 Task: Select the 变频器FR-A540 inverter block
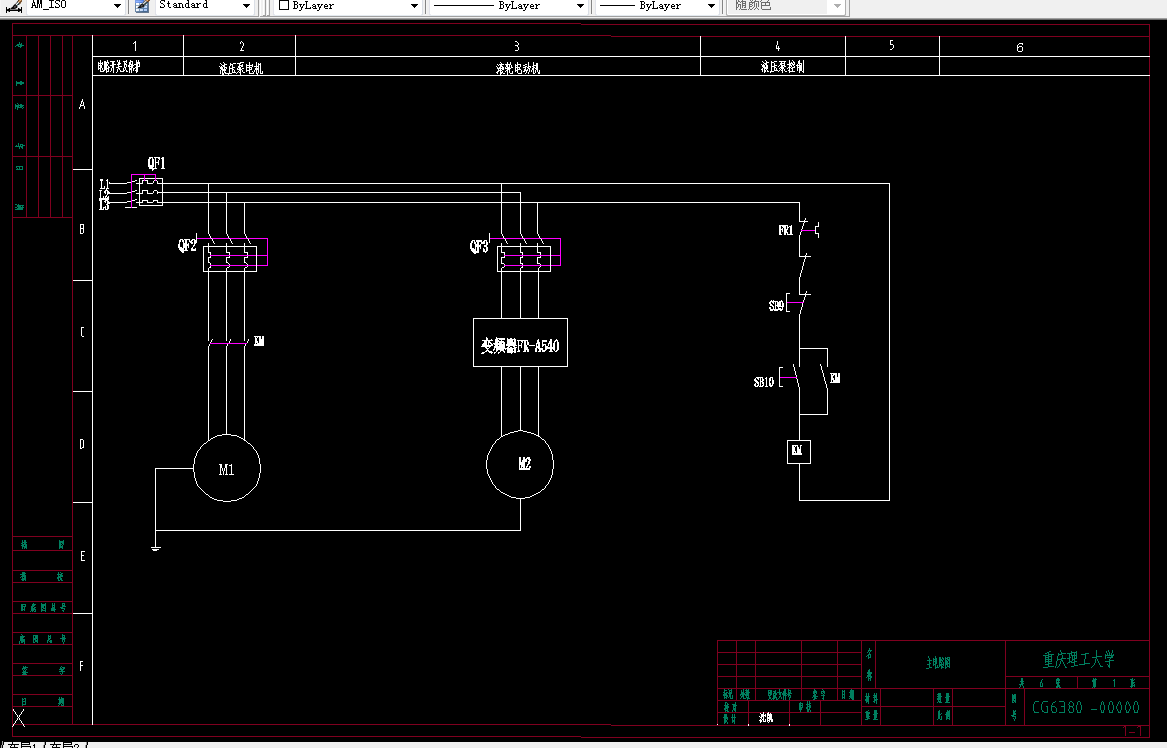click(520, 342)
